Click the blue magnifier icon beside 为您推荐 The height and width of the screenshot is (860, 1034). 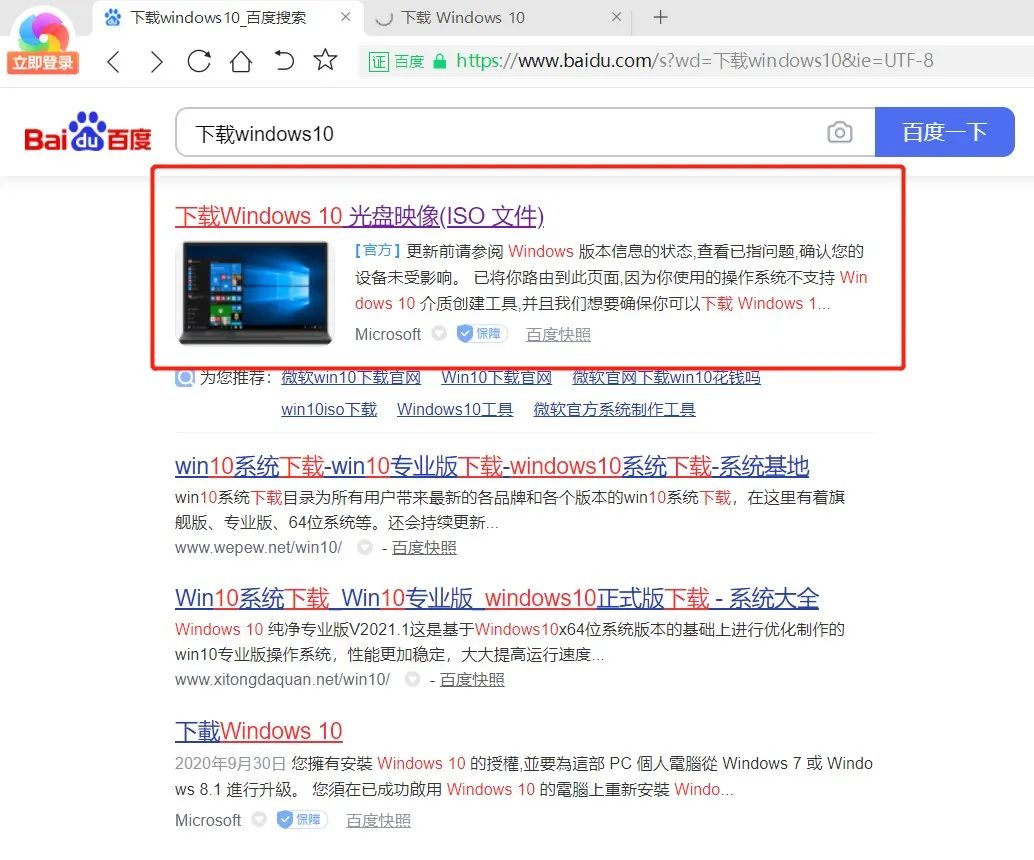tap(185, 378)
